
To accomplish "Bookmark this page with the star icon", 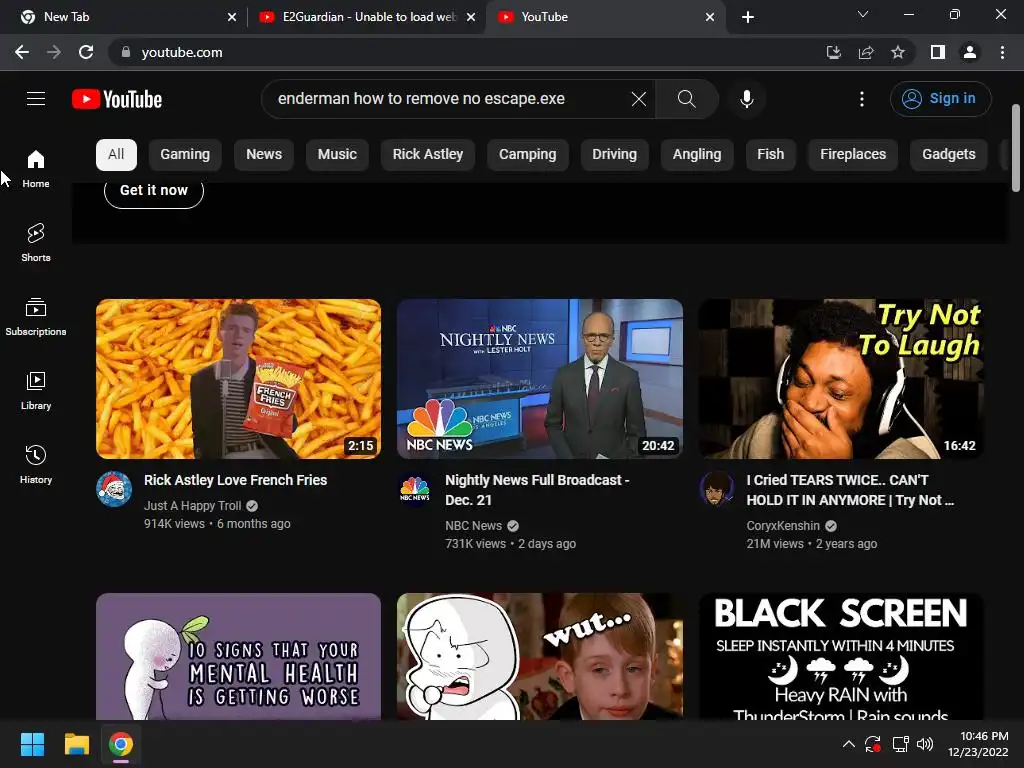I will 898,52.
